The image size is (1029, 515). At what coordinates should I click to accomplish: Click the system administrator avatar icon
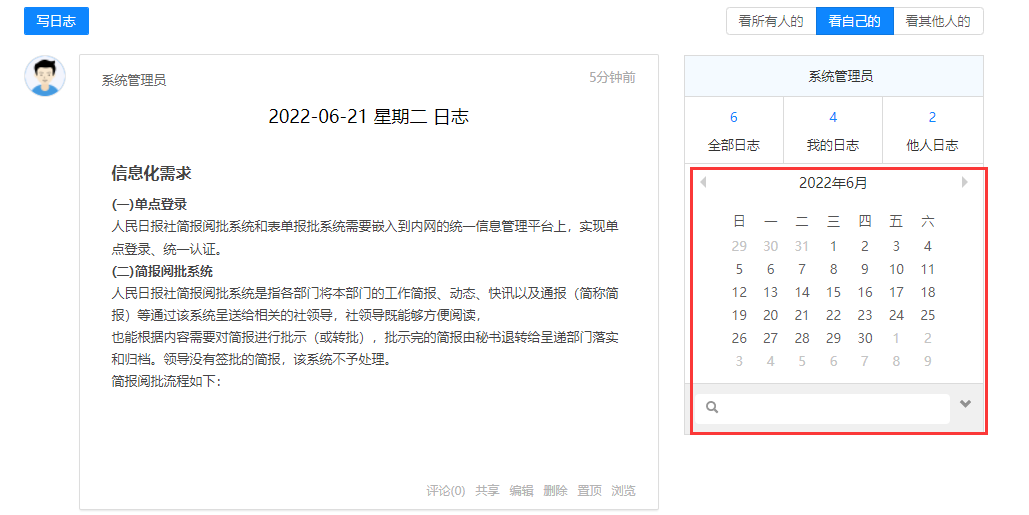(45, 76)
